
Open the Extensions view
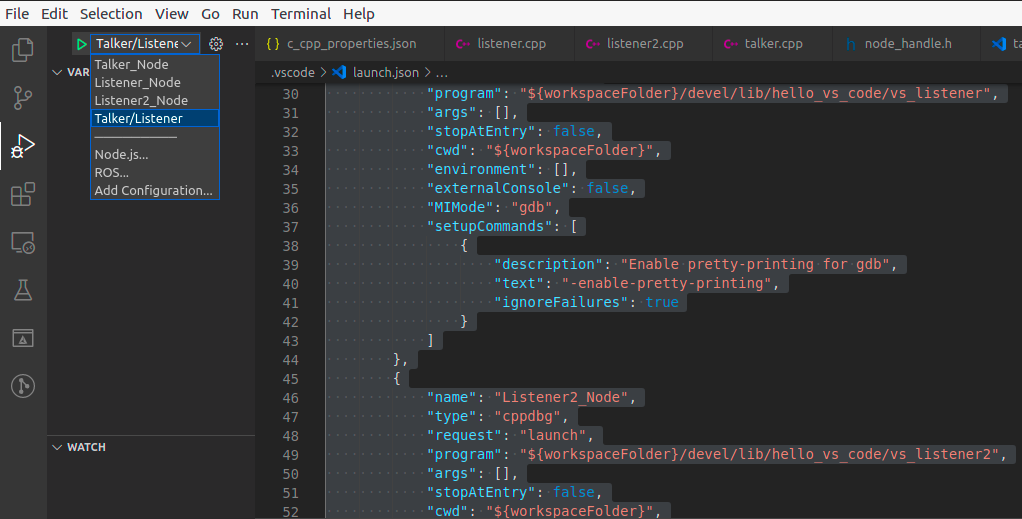(23, 194)
